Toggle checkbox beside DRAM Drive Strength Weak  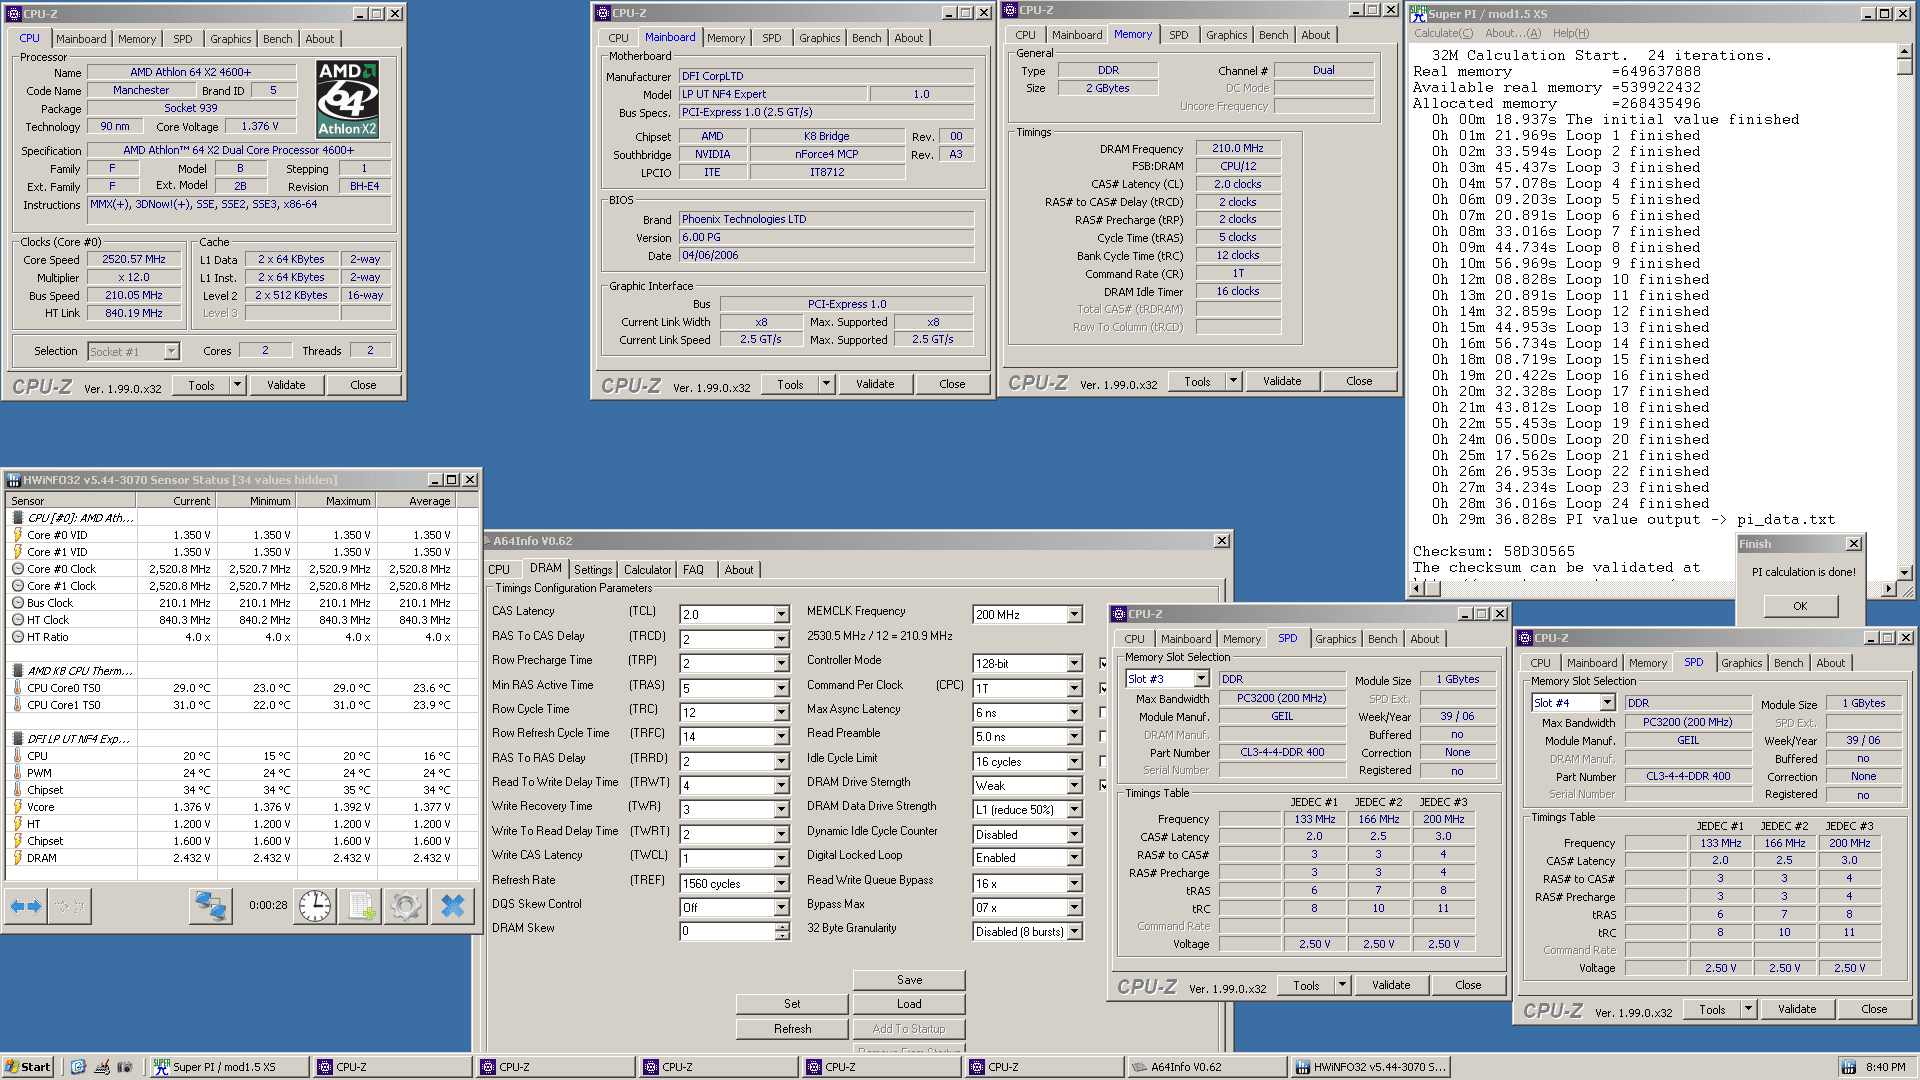(1104, 785)
